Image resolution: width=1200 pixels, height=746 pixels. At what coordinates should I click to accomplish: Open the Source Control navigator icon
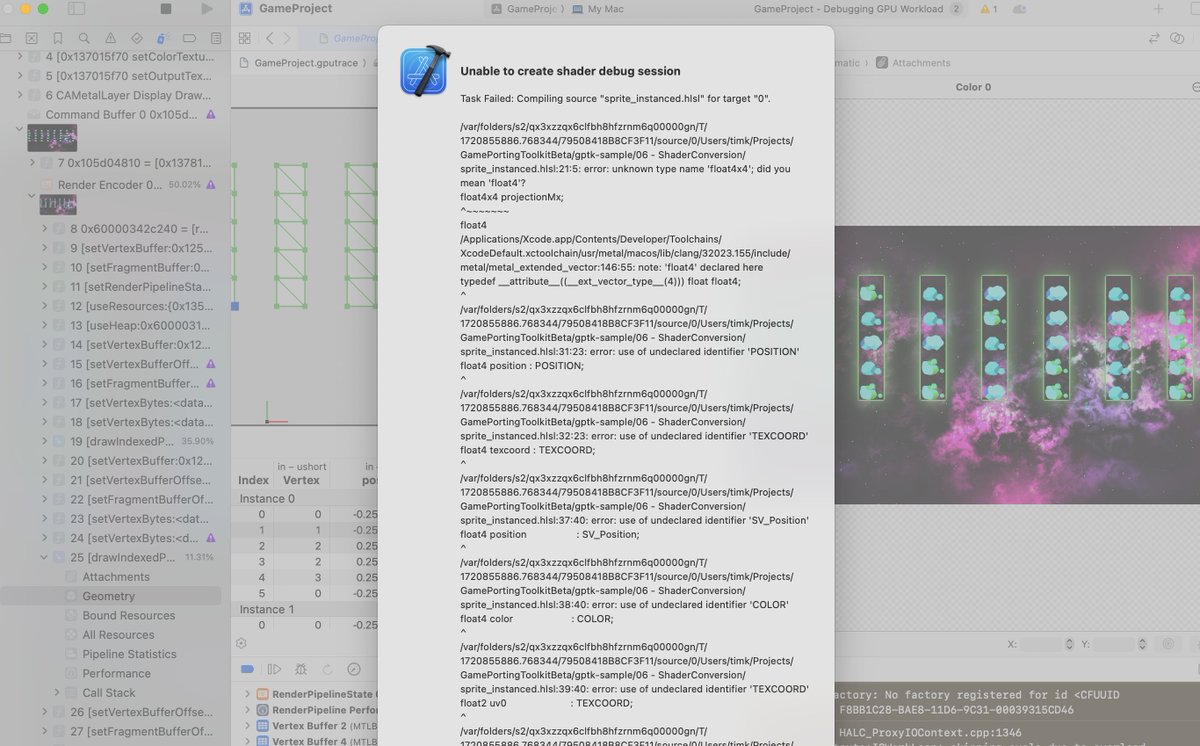point(32,38)
